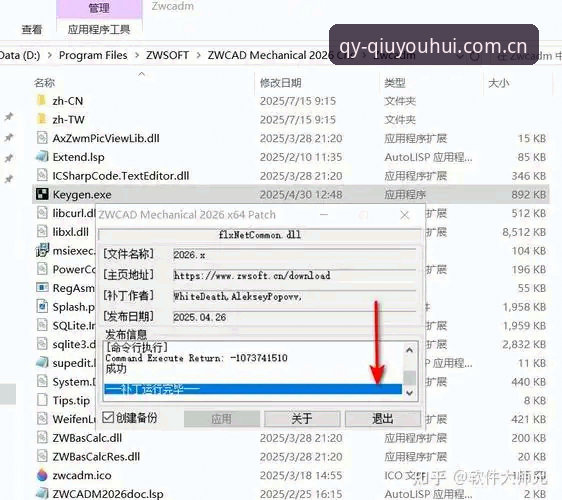Click the 关于 button in patch dialog
This screenshot has height=500, width=562.
pyautogui.click(x=302, y=419)
